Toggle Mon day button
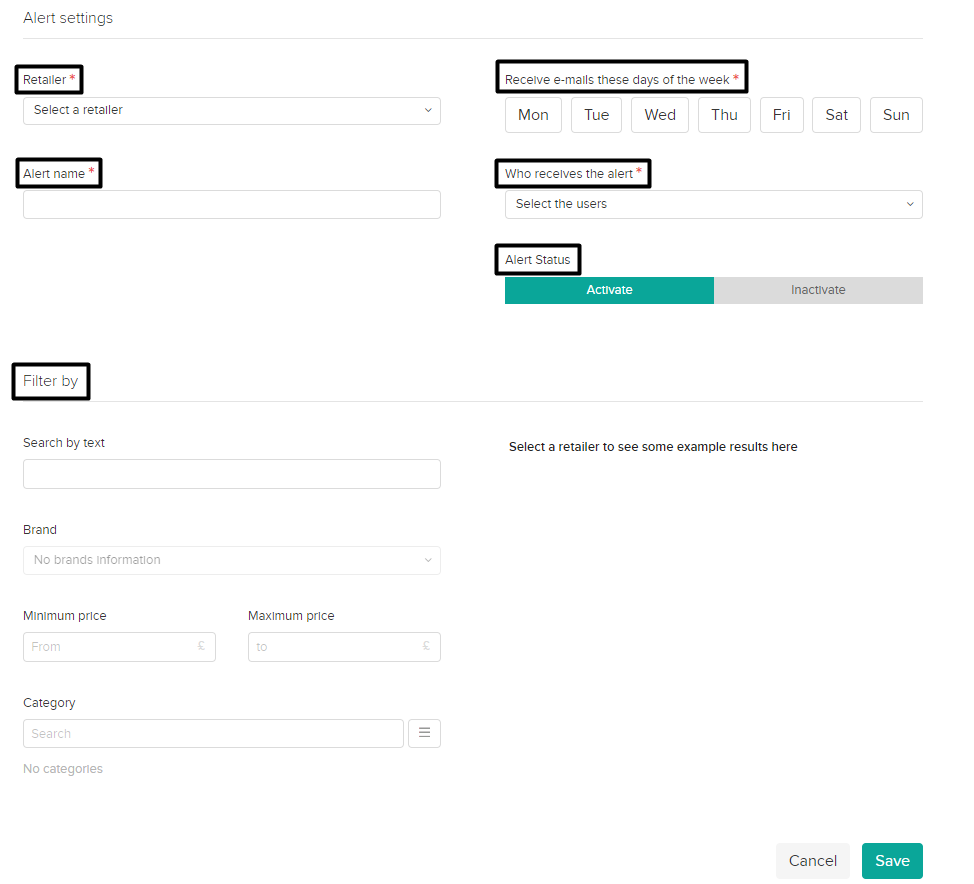 pyautogui.click(x=533, y=115)
